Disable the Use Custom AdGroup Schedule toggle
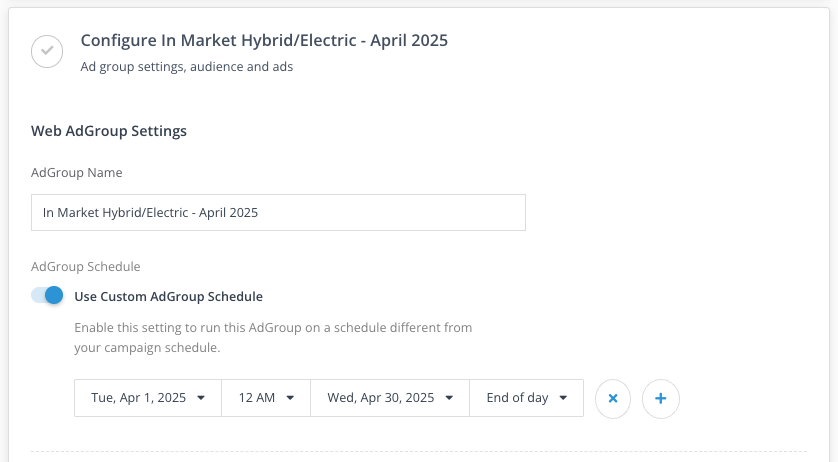The height and width of the screenshot is (462, 838). pos(47,296)
